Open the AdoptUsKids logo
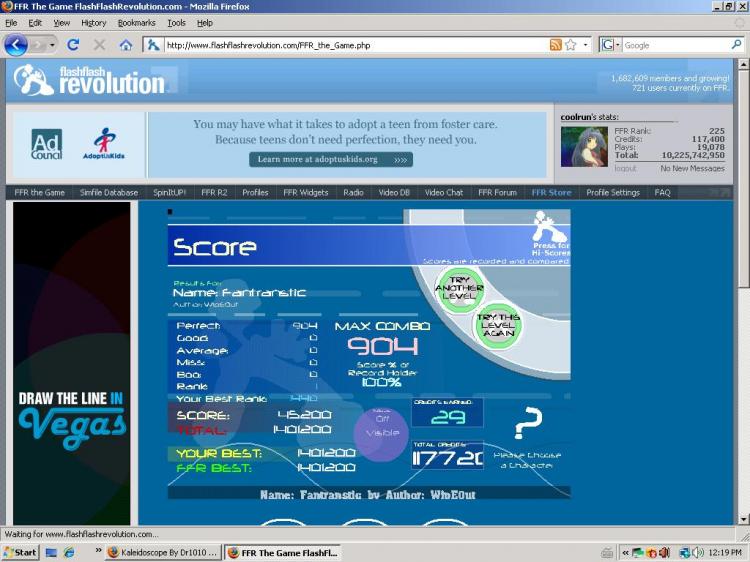Screen dimensions: 750x562 (x=104, y=143)
